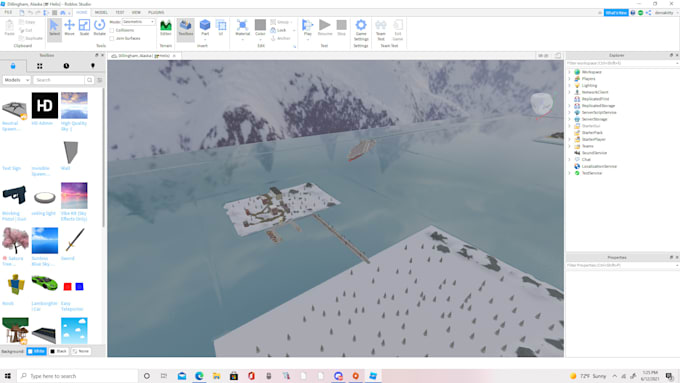Select the Move tool in ribbon
Viewport: 680px width, 383px height.
(69, 28)
